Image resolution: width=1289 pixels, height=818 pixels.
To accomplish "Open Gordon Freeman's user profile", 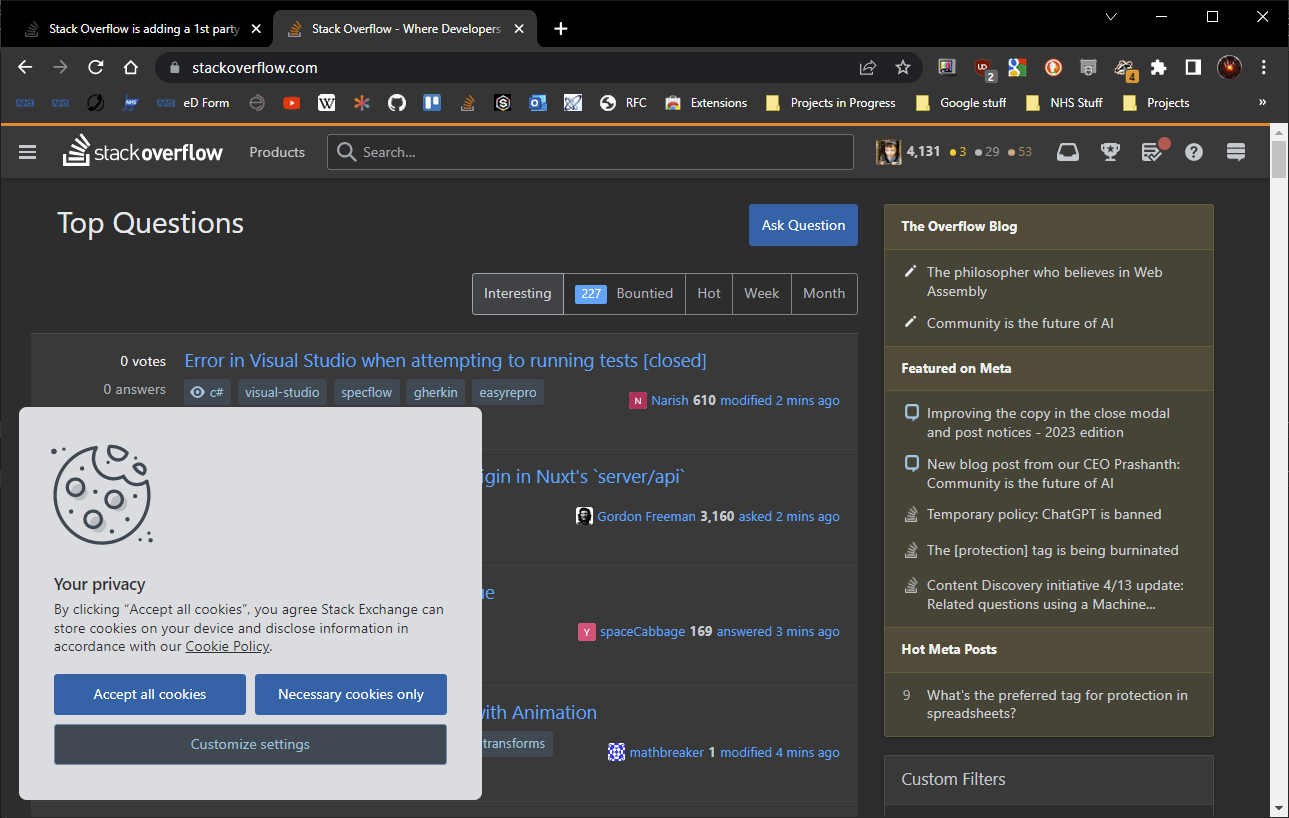I will [x=646, y=516].
